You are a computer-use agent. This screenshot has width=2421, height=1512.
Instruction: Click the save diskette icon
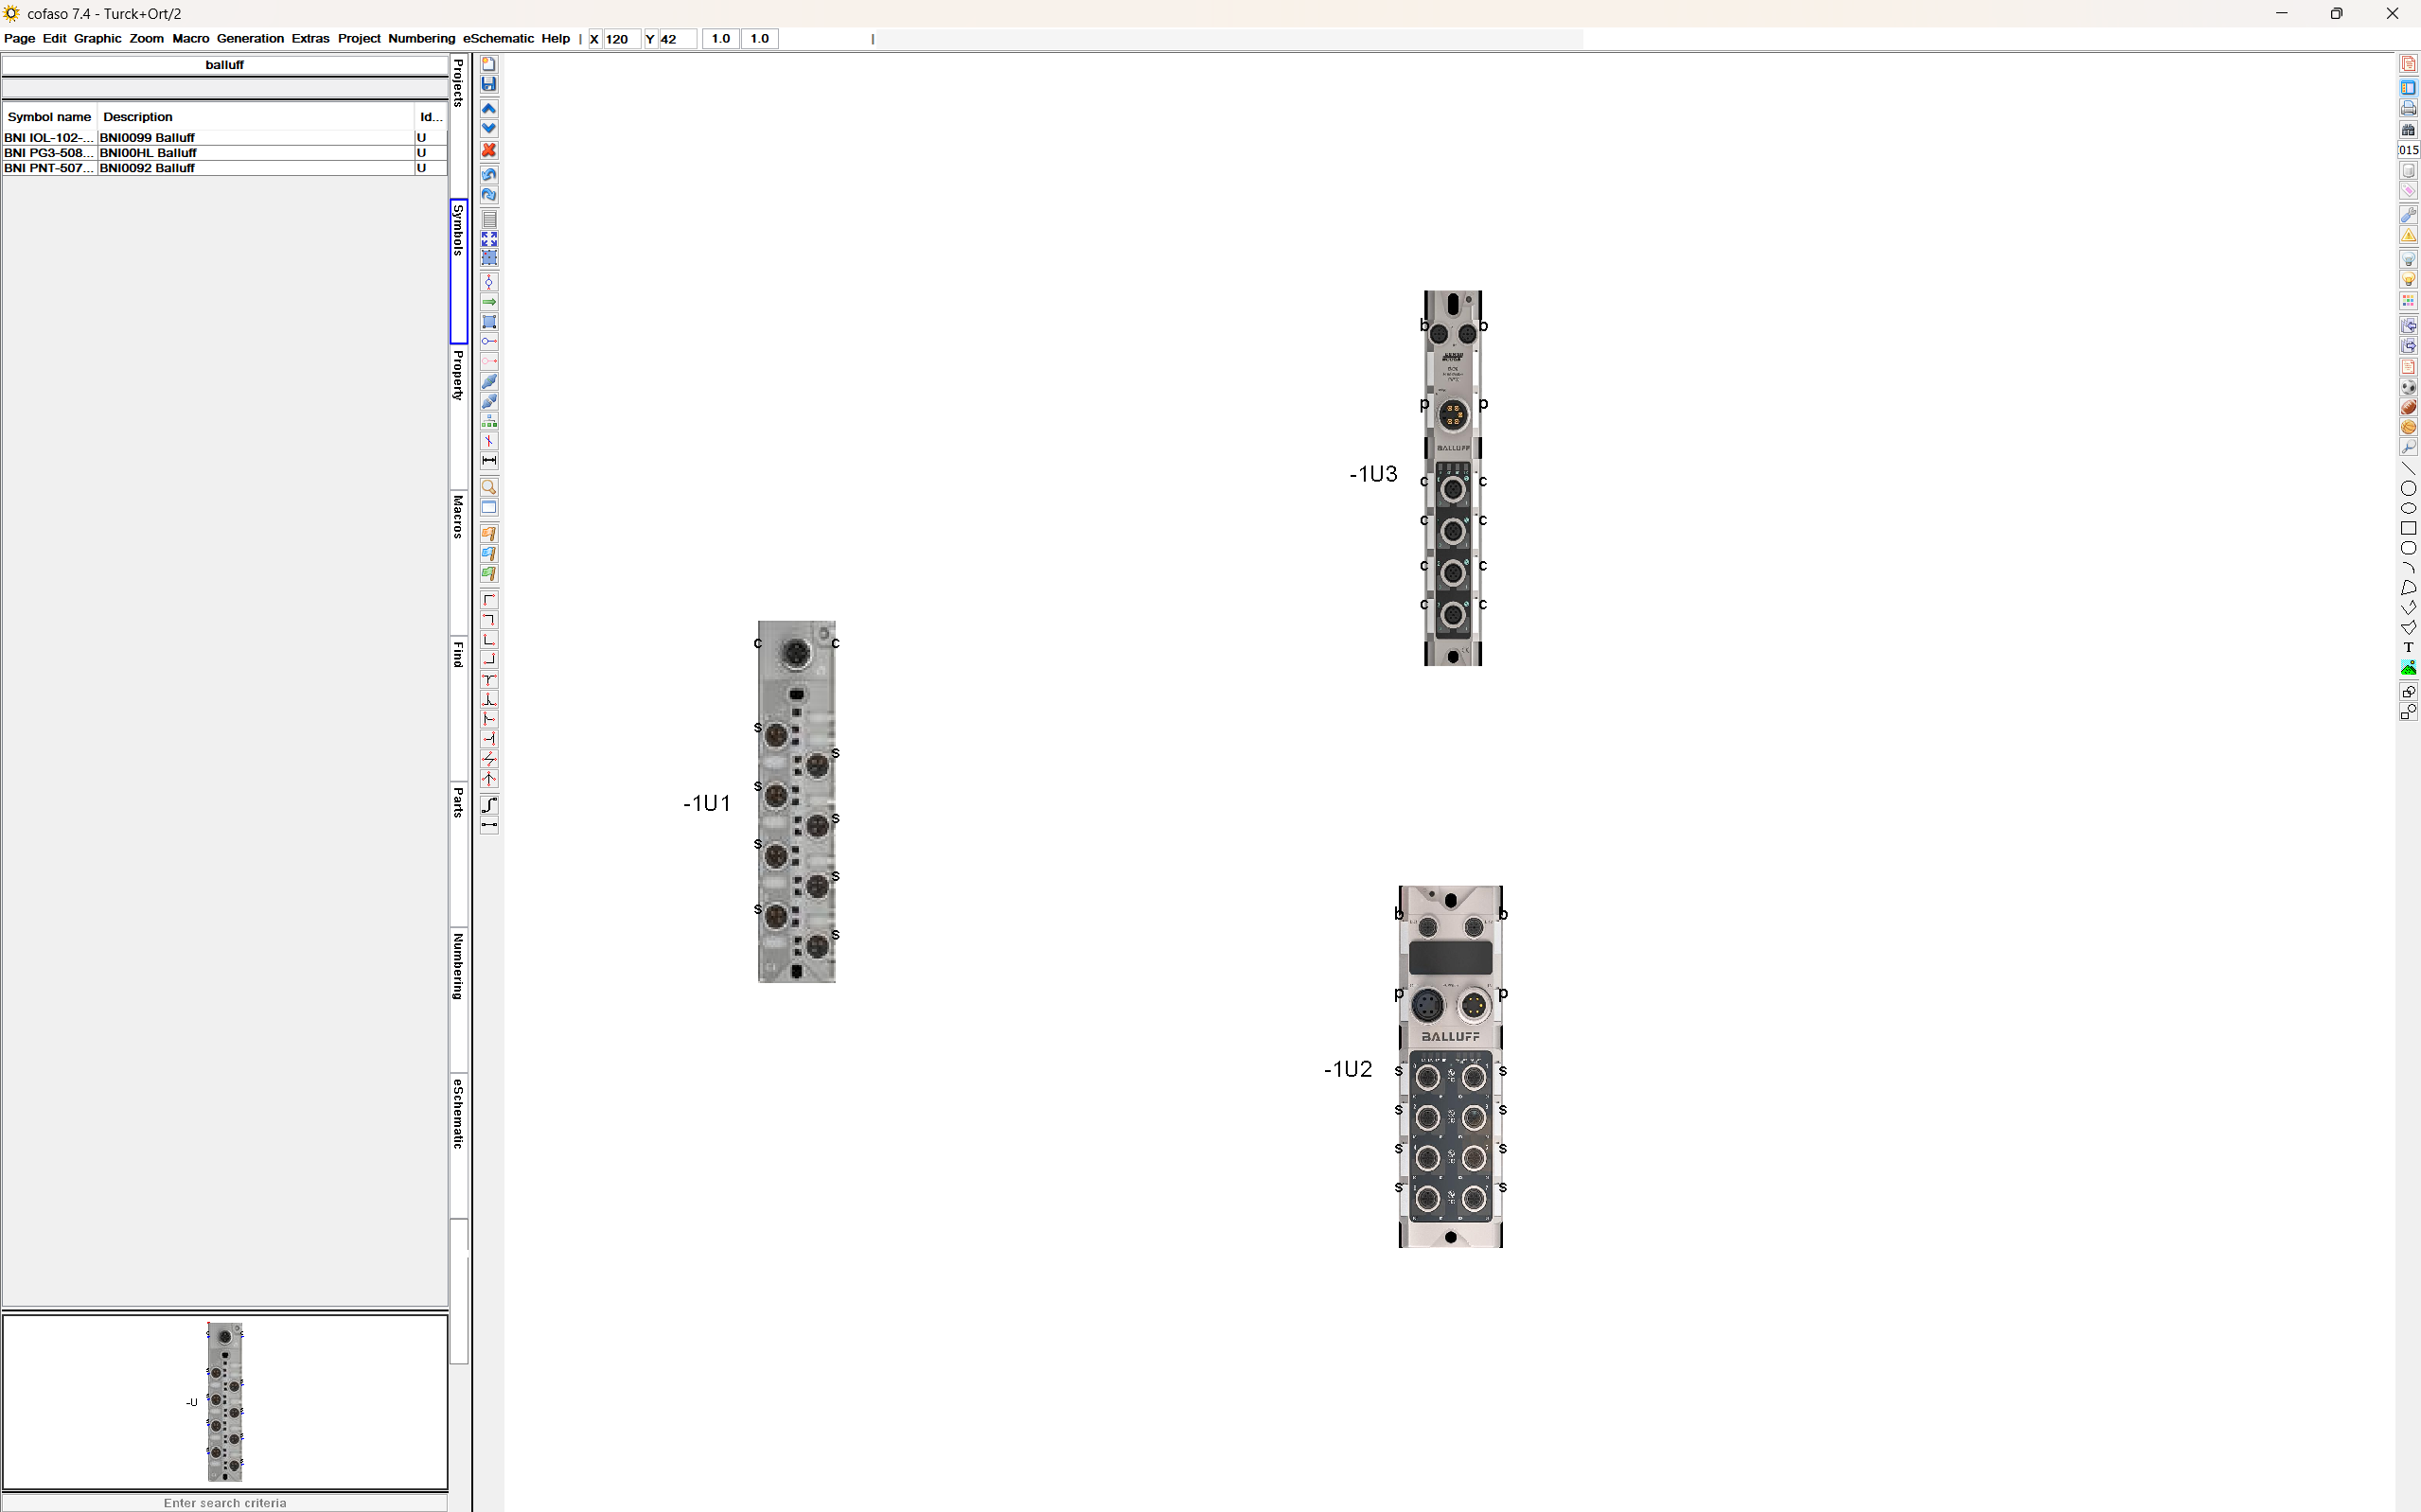pos(489,85)
